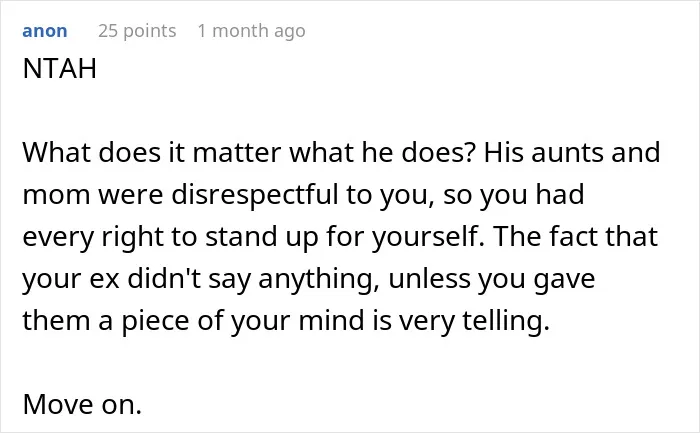
Task: Click the phrase stand up for yourself
Action: [345, 237]
